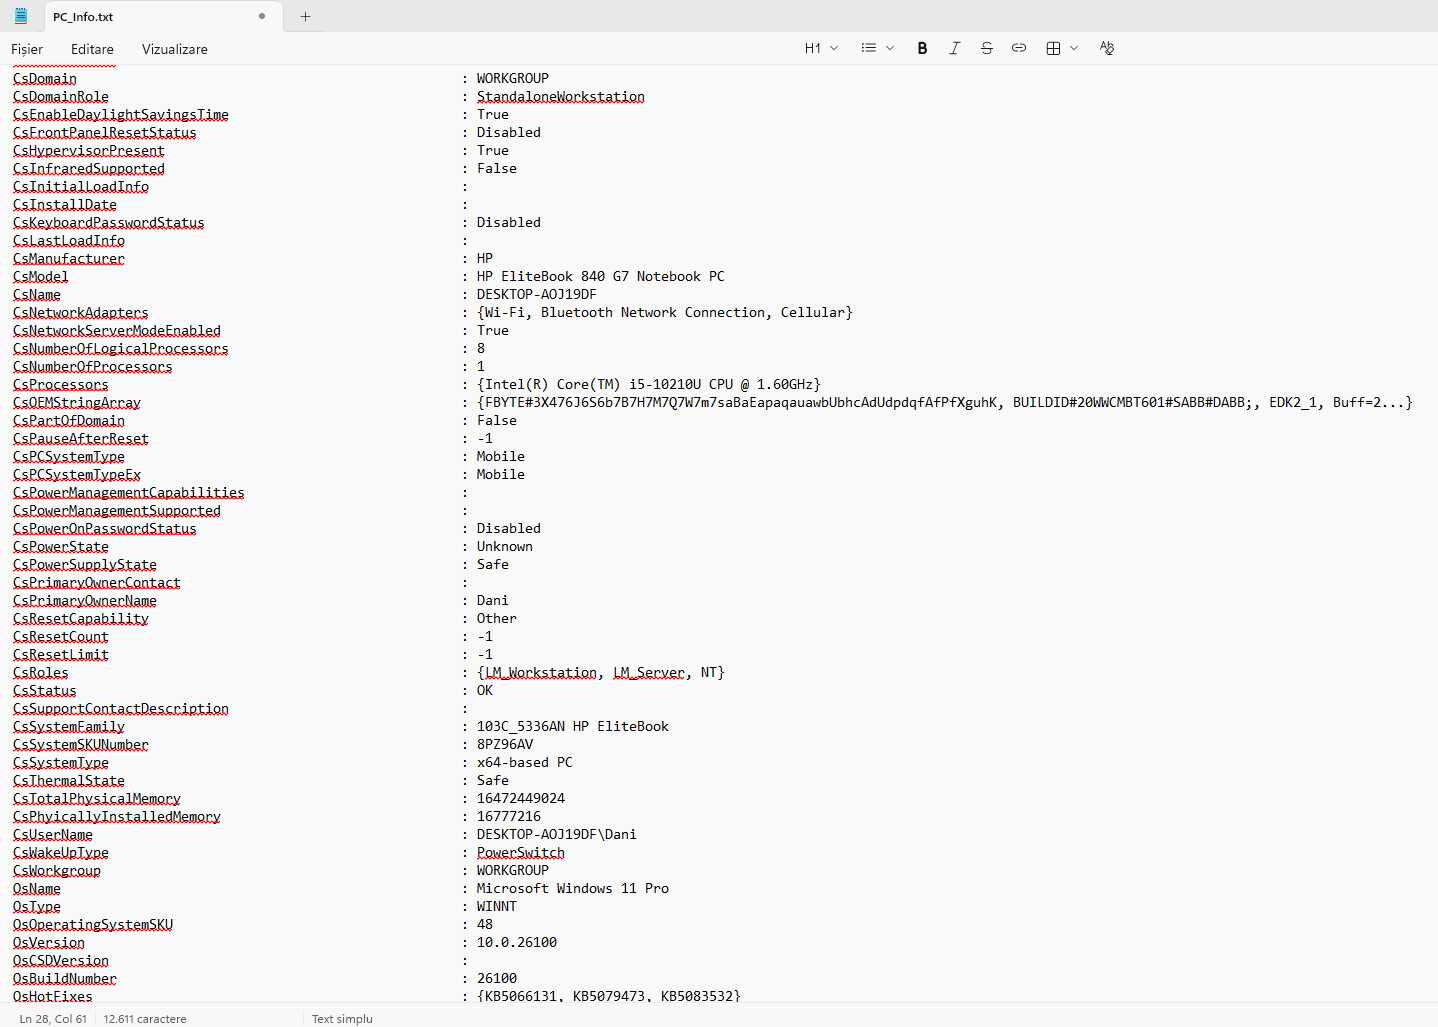
Task: Click the Text simplu status label
Action: pyautogui.click(x=342, y=1019)
